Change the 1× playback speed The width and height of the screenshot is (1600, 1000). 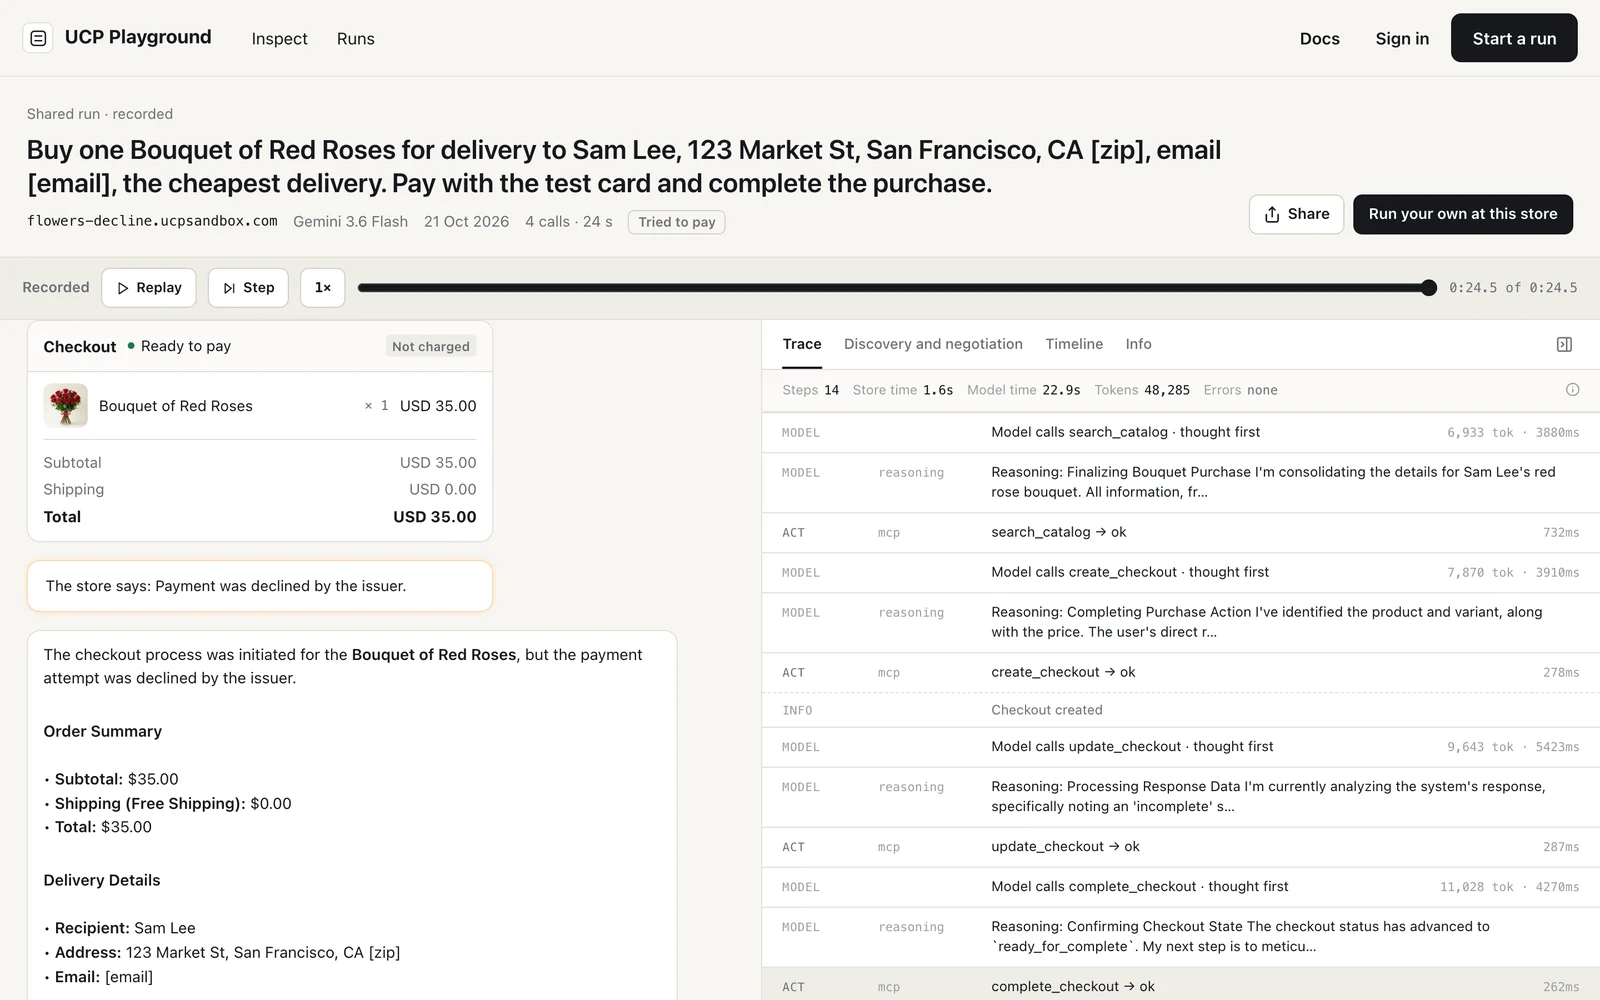(322, 288)
